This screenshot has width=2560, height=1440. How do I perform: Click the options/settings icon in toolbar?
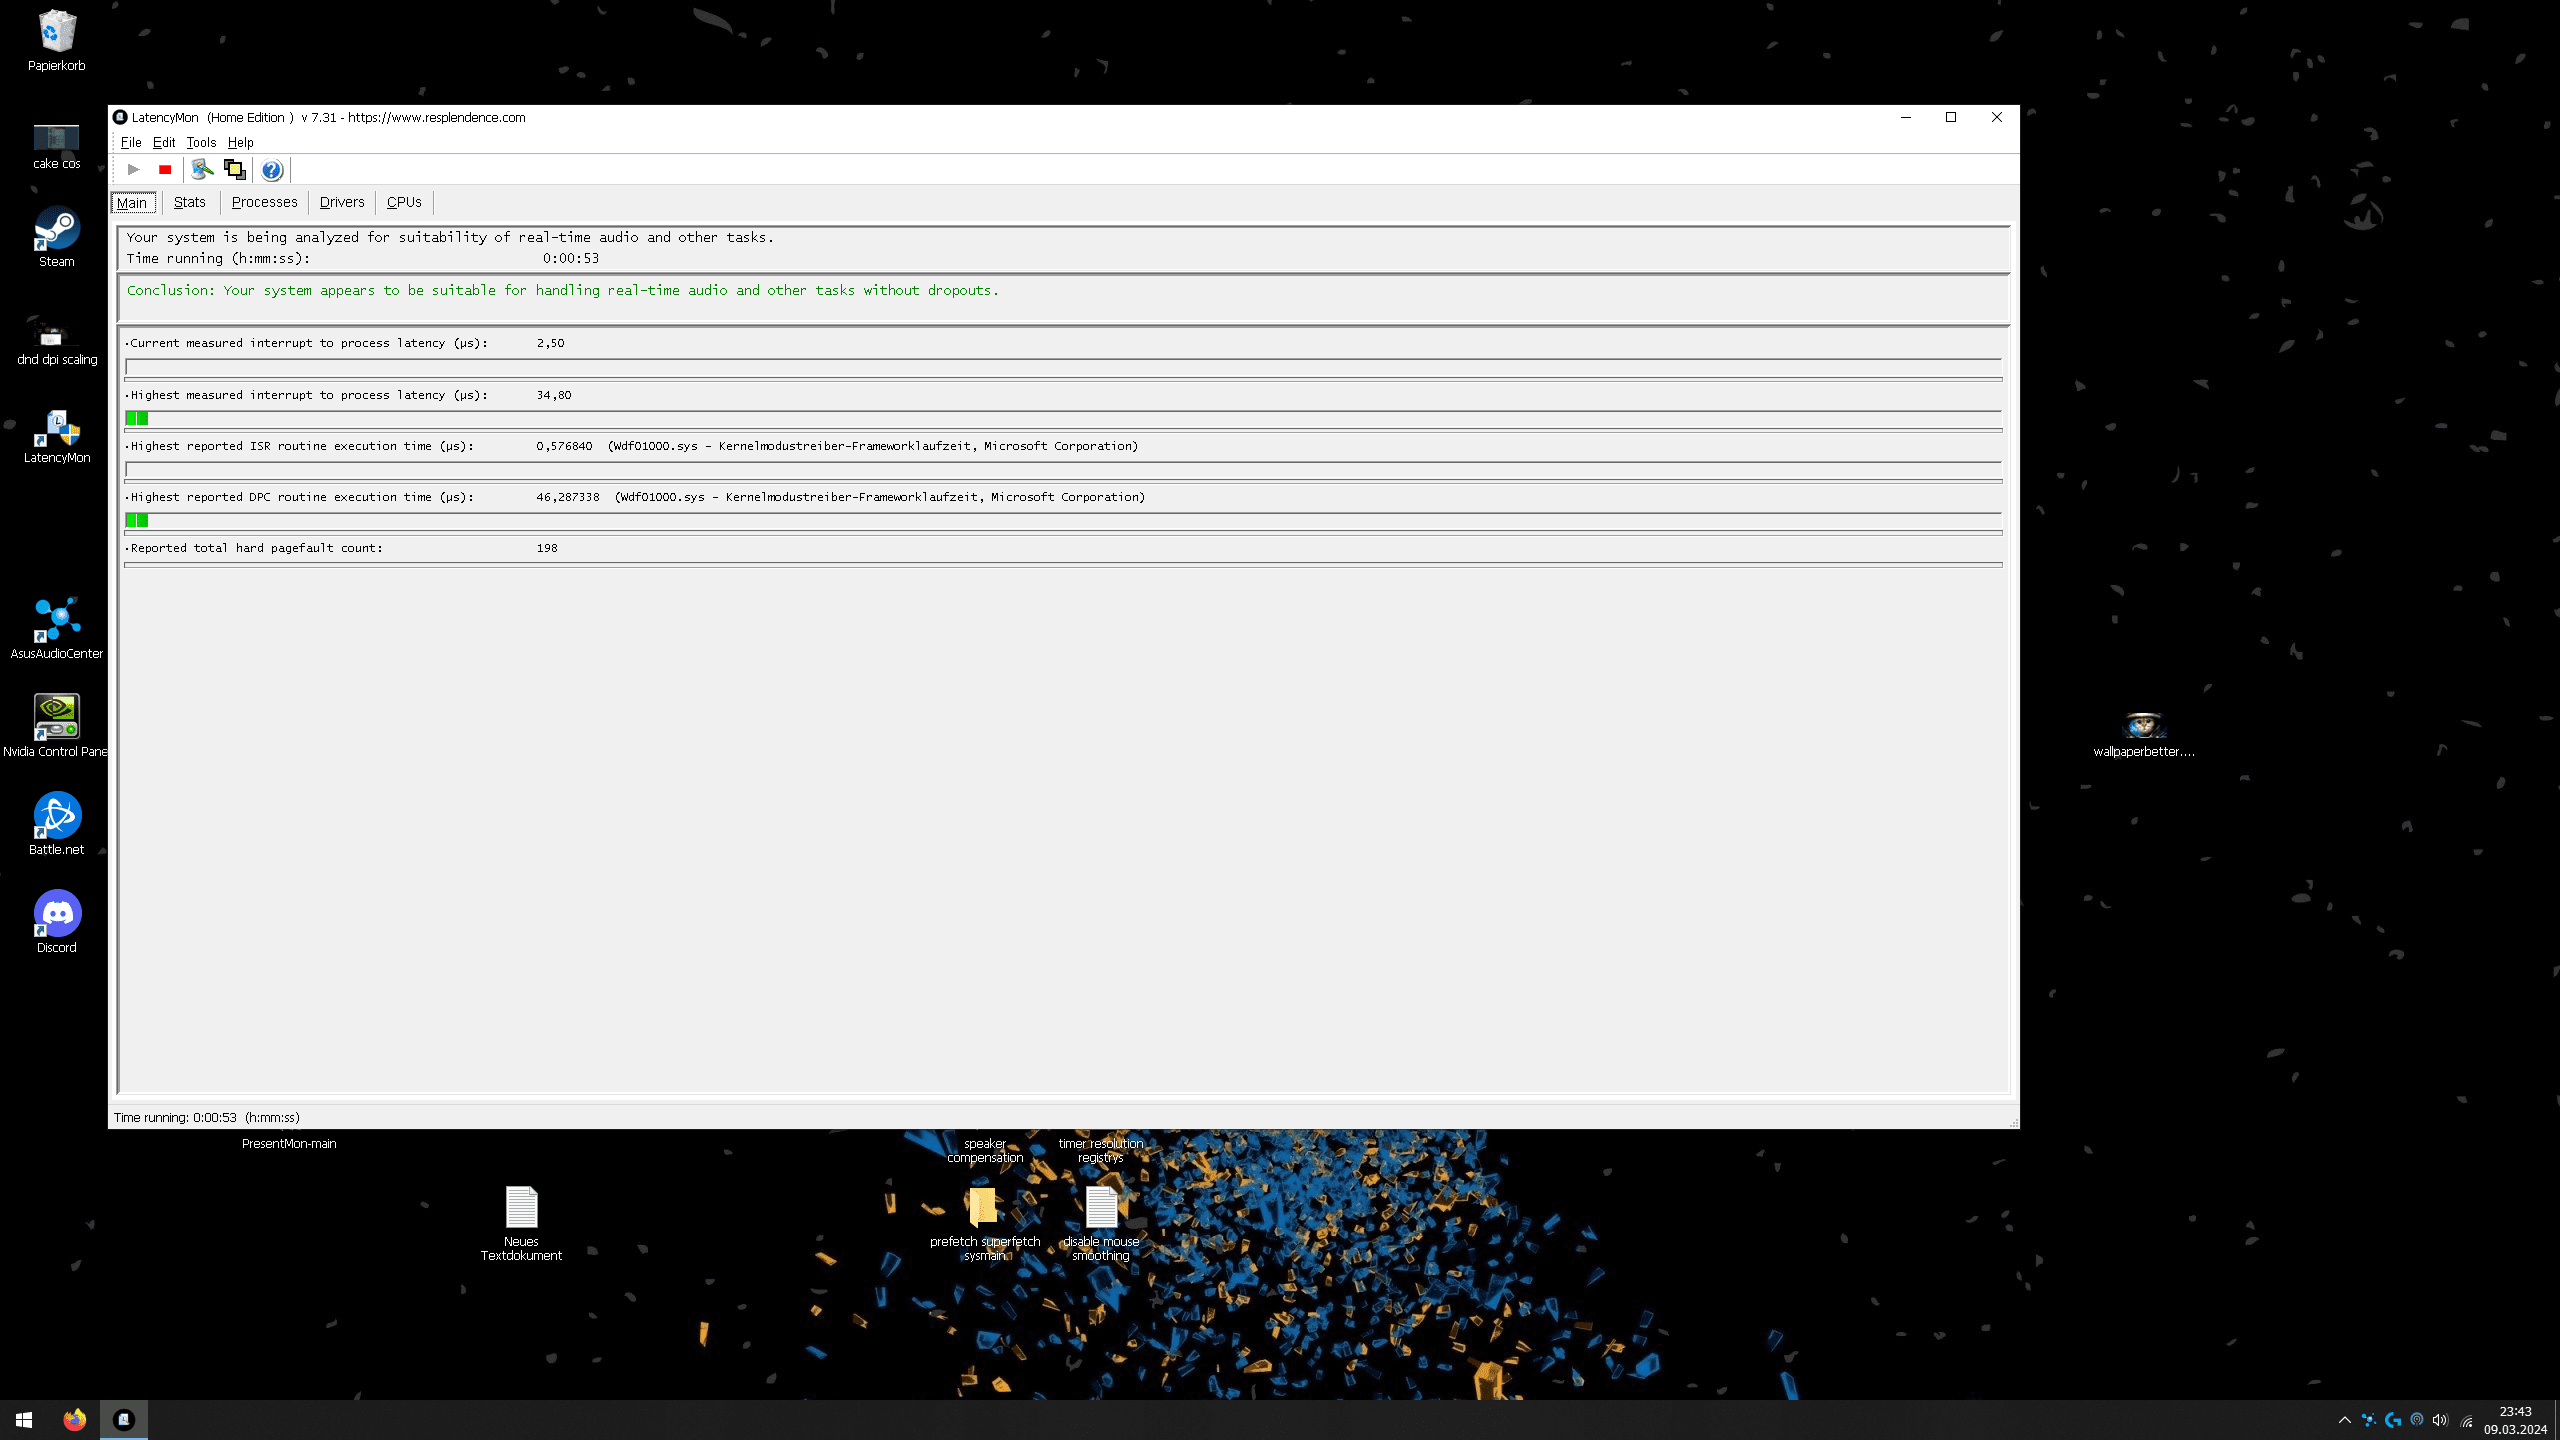coord(202,169)
